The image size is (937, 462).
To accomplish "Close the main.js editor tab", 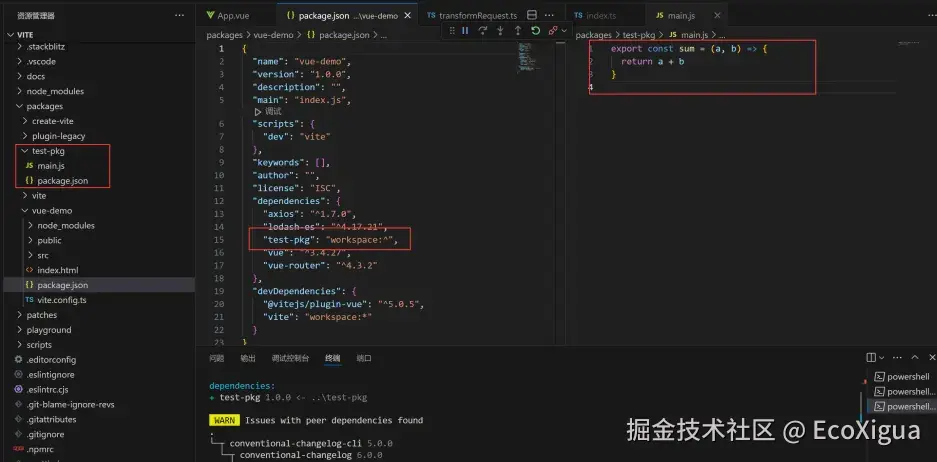I will (717, 16).
